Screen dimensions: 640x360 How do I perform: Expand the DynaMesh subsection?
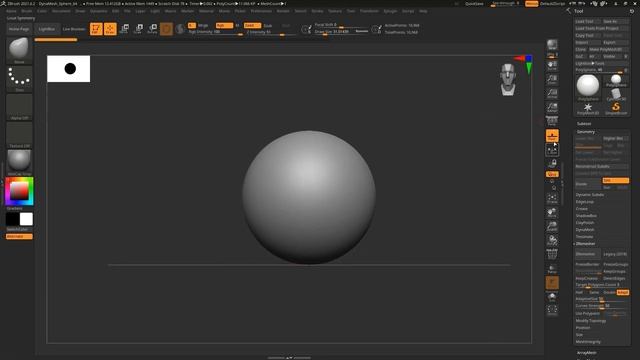[x=585, y=230]
